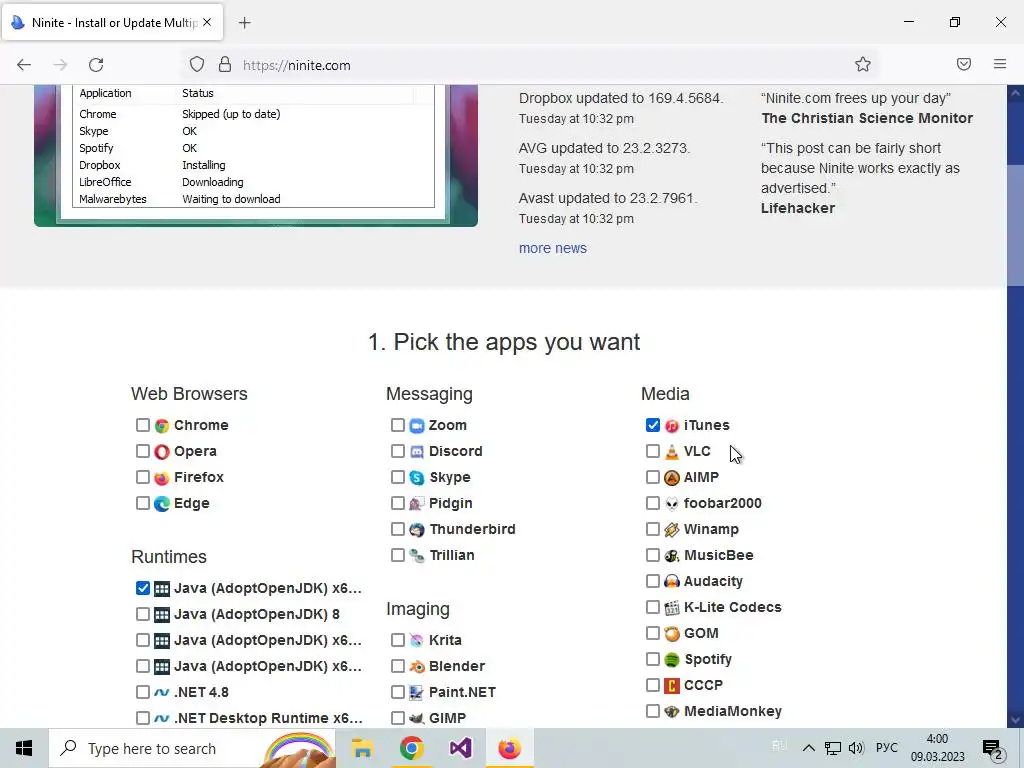Click the Spotify label in Media list
Image resolution: width=1024 pixels, height=768 pixels.
click(x=708, y=660)
